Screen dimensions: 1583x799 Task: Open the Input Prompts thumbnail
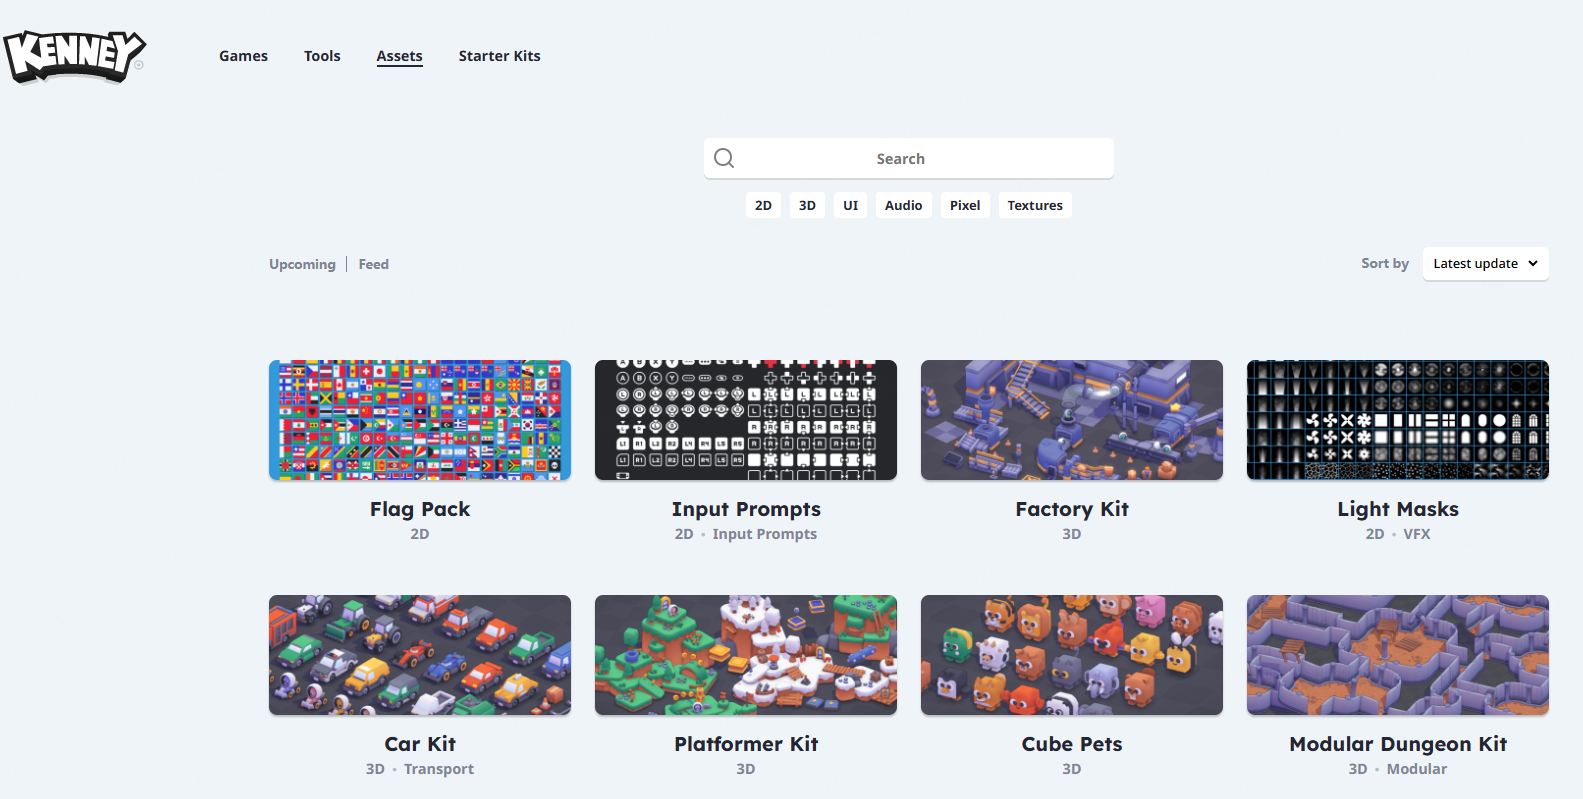point(746,420)
